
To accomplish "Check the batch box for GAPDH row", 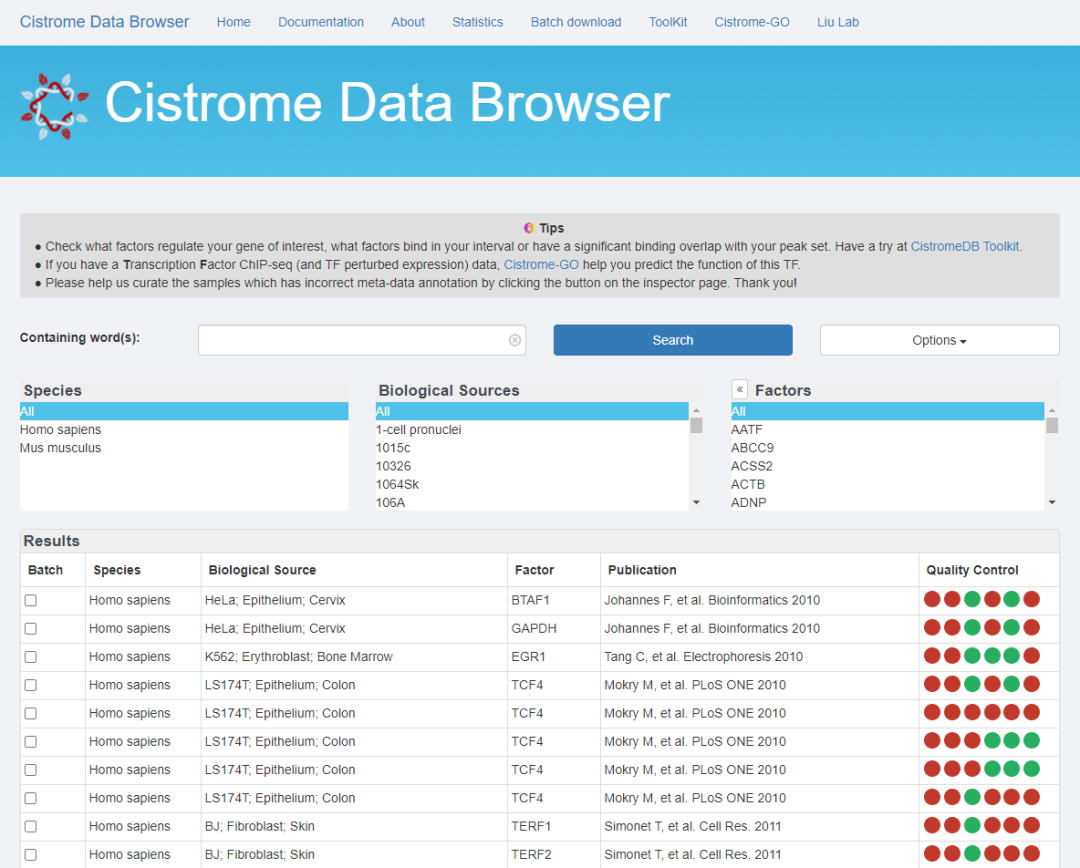I will pos(31,629).
